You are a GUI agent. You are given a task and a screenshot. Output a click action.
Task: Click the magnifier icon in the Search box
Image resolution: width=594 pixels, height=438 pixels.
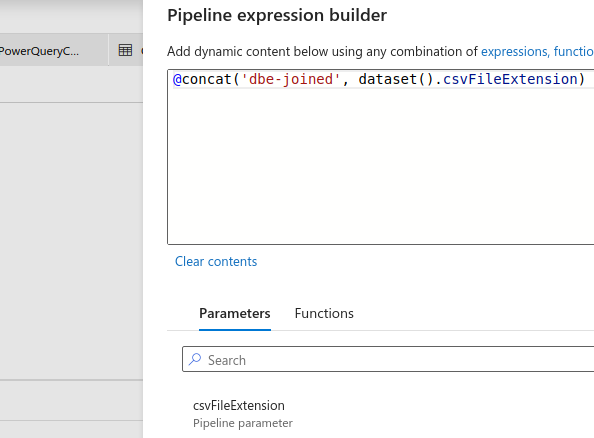195,359
